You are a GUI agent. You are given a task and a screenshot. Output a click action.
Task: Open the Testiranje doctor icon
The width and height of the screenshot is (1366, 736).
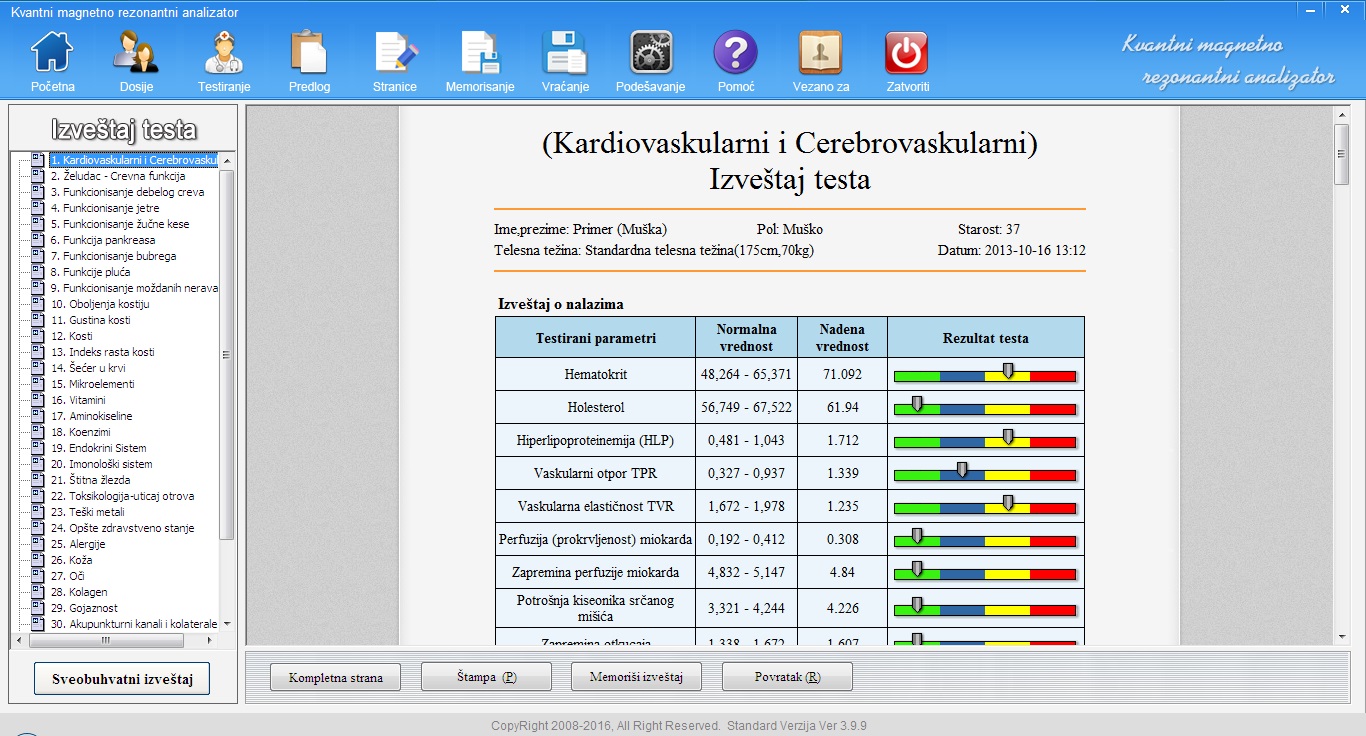(223, 53)
